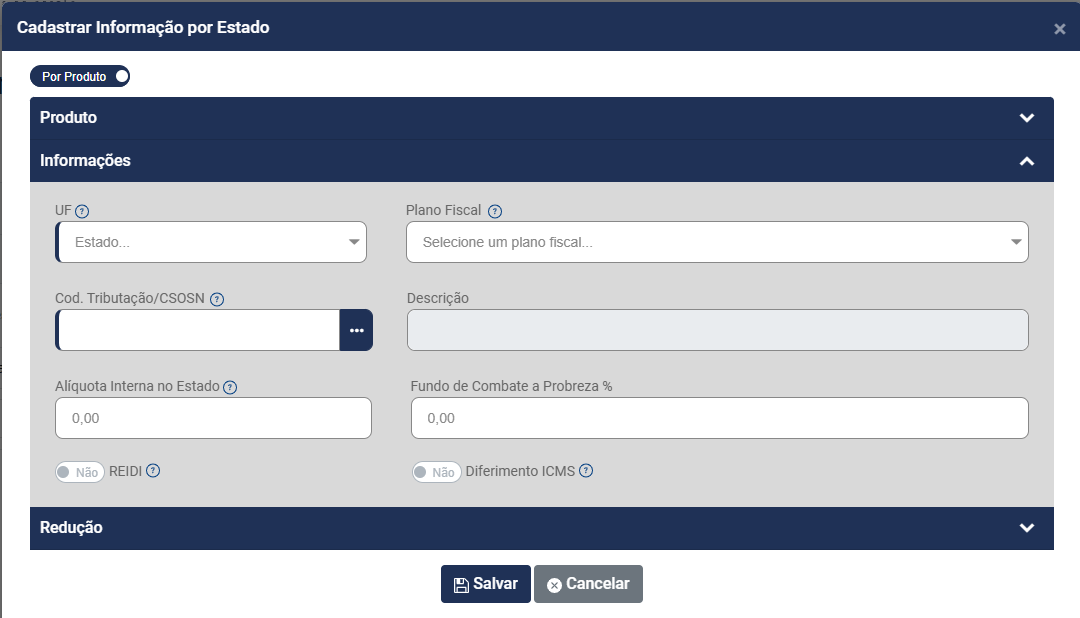
Task: Enable the REIDI toggle
Action: [80, 472]
